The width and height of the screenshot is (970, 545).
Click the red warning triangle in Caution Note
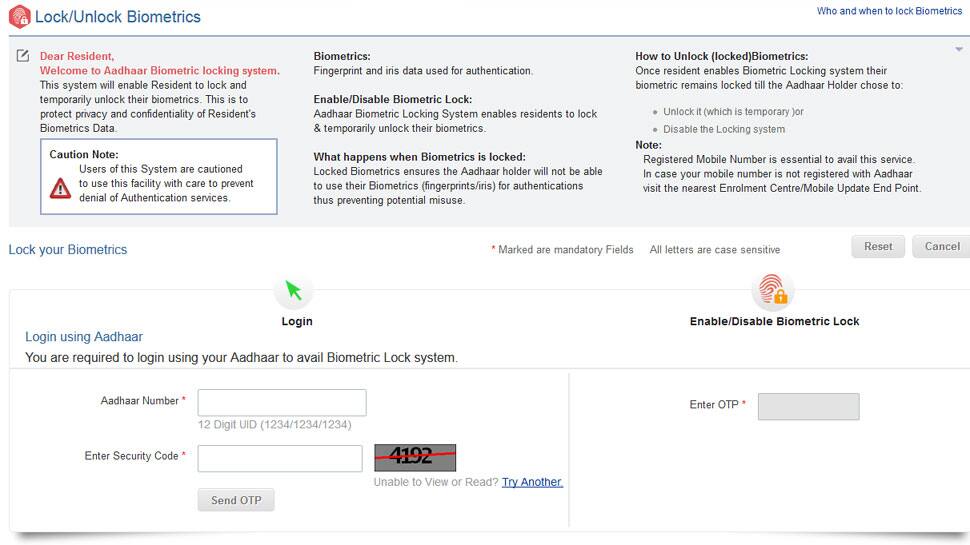pyautogui.click(x=60, y=188)
